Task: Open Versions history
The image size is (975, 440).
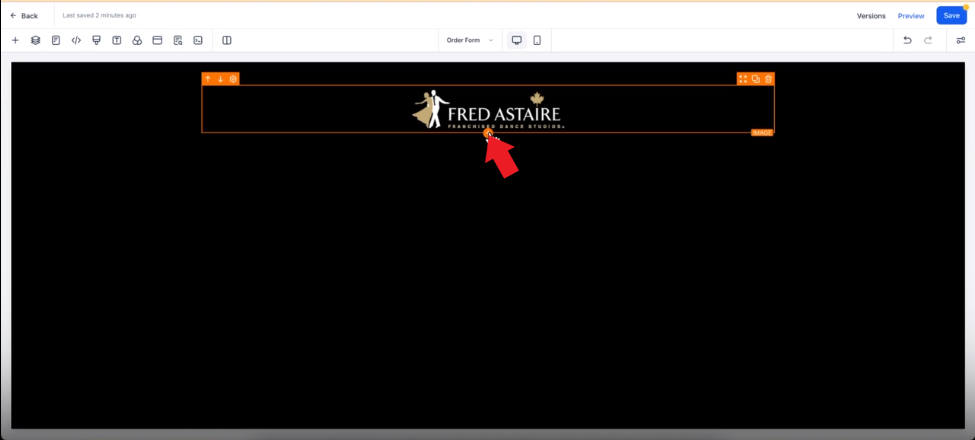Action: (871, 16)
